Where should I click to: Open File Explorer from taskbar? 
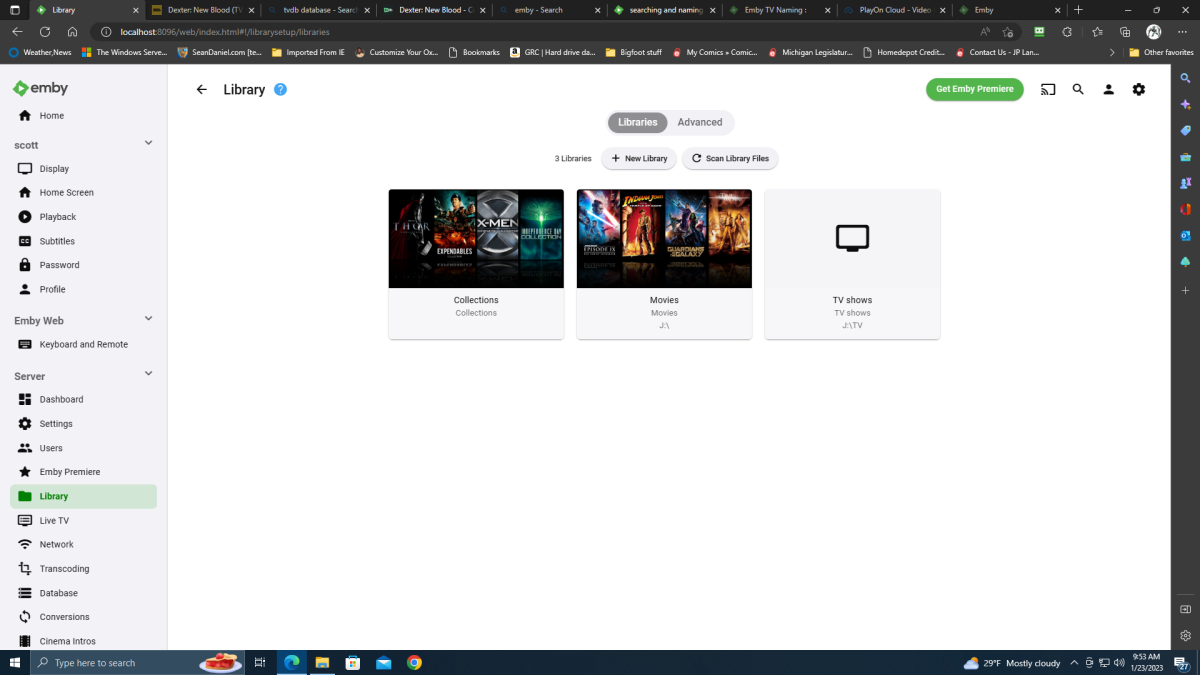(x=322, y=663)
